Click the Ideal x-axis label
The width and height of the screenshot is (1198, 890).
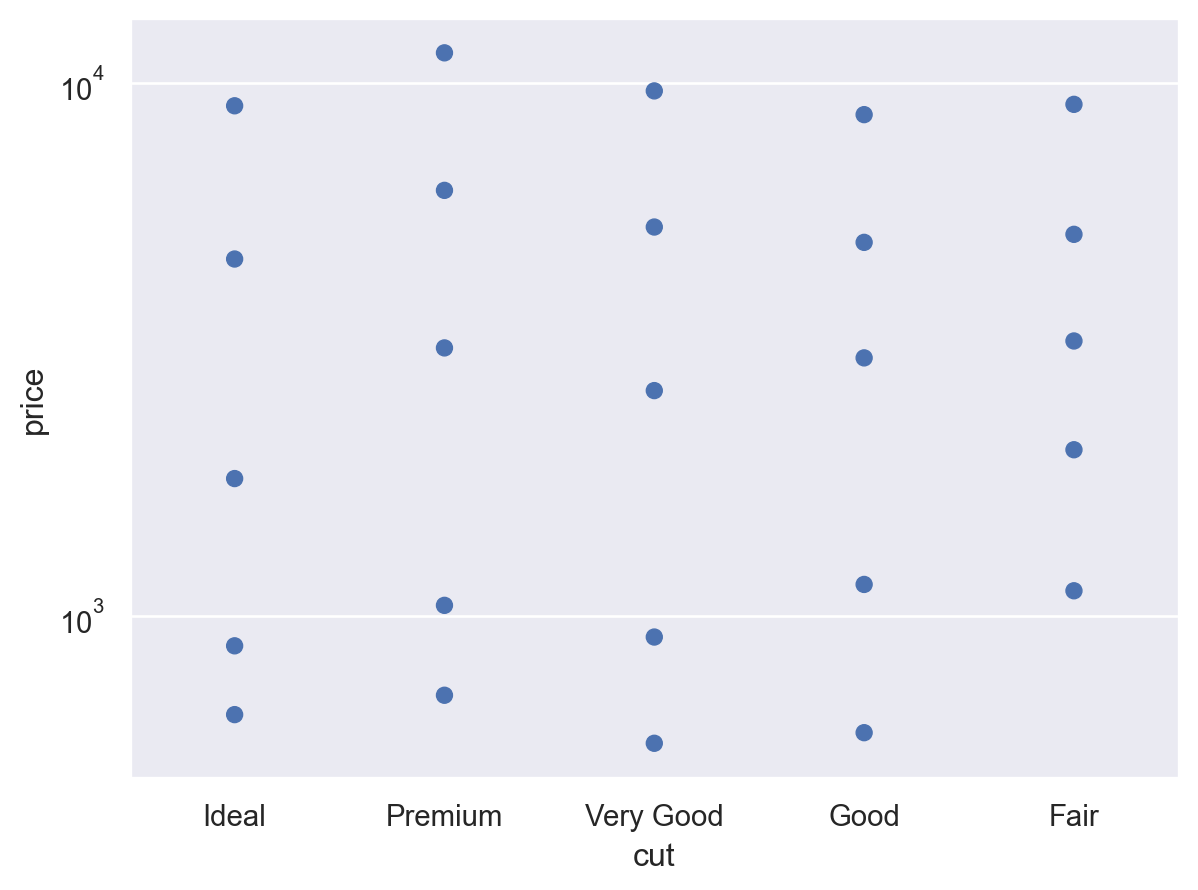(x=234, y=816)
